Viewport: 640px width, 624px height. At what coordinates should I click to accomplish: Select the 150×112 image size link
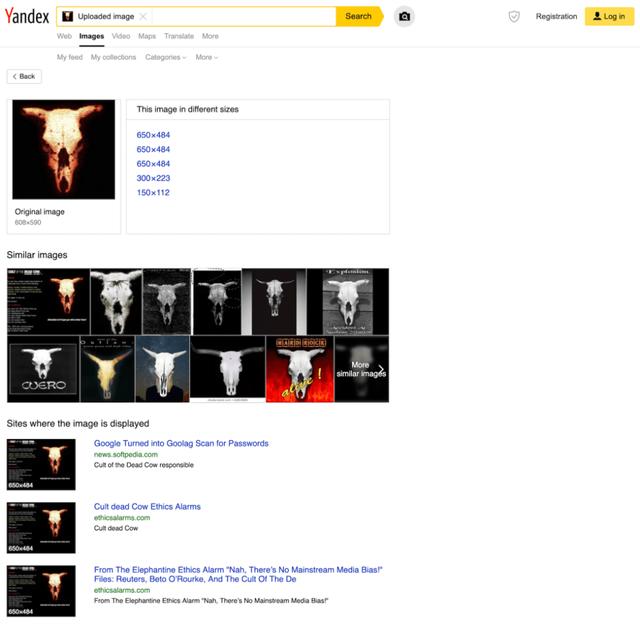(x=153, y=192)
